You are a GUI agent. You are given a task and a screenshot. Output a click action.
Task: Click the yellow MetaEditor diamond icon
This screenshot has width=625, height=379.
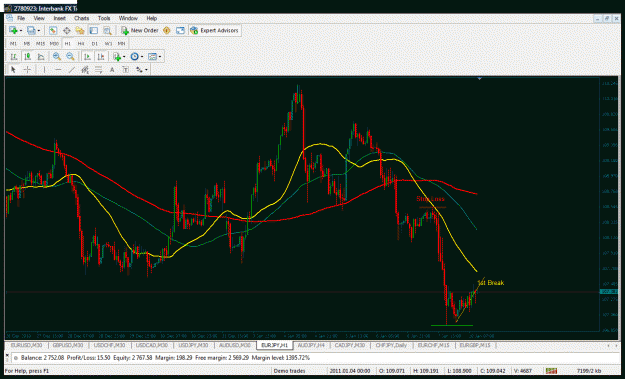167,31
